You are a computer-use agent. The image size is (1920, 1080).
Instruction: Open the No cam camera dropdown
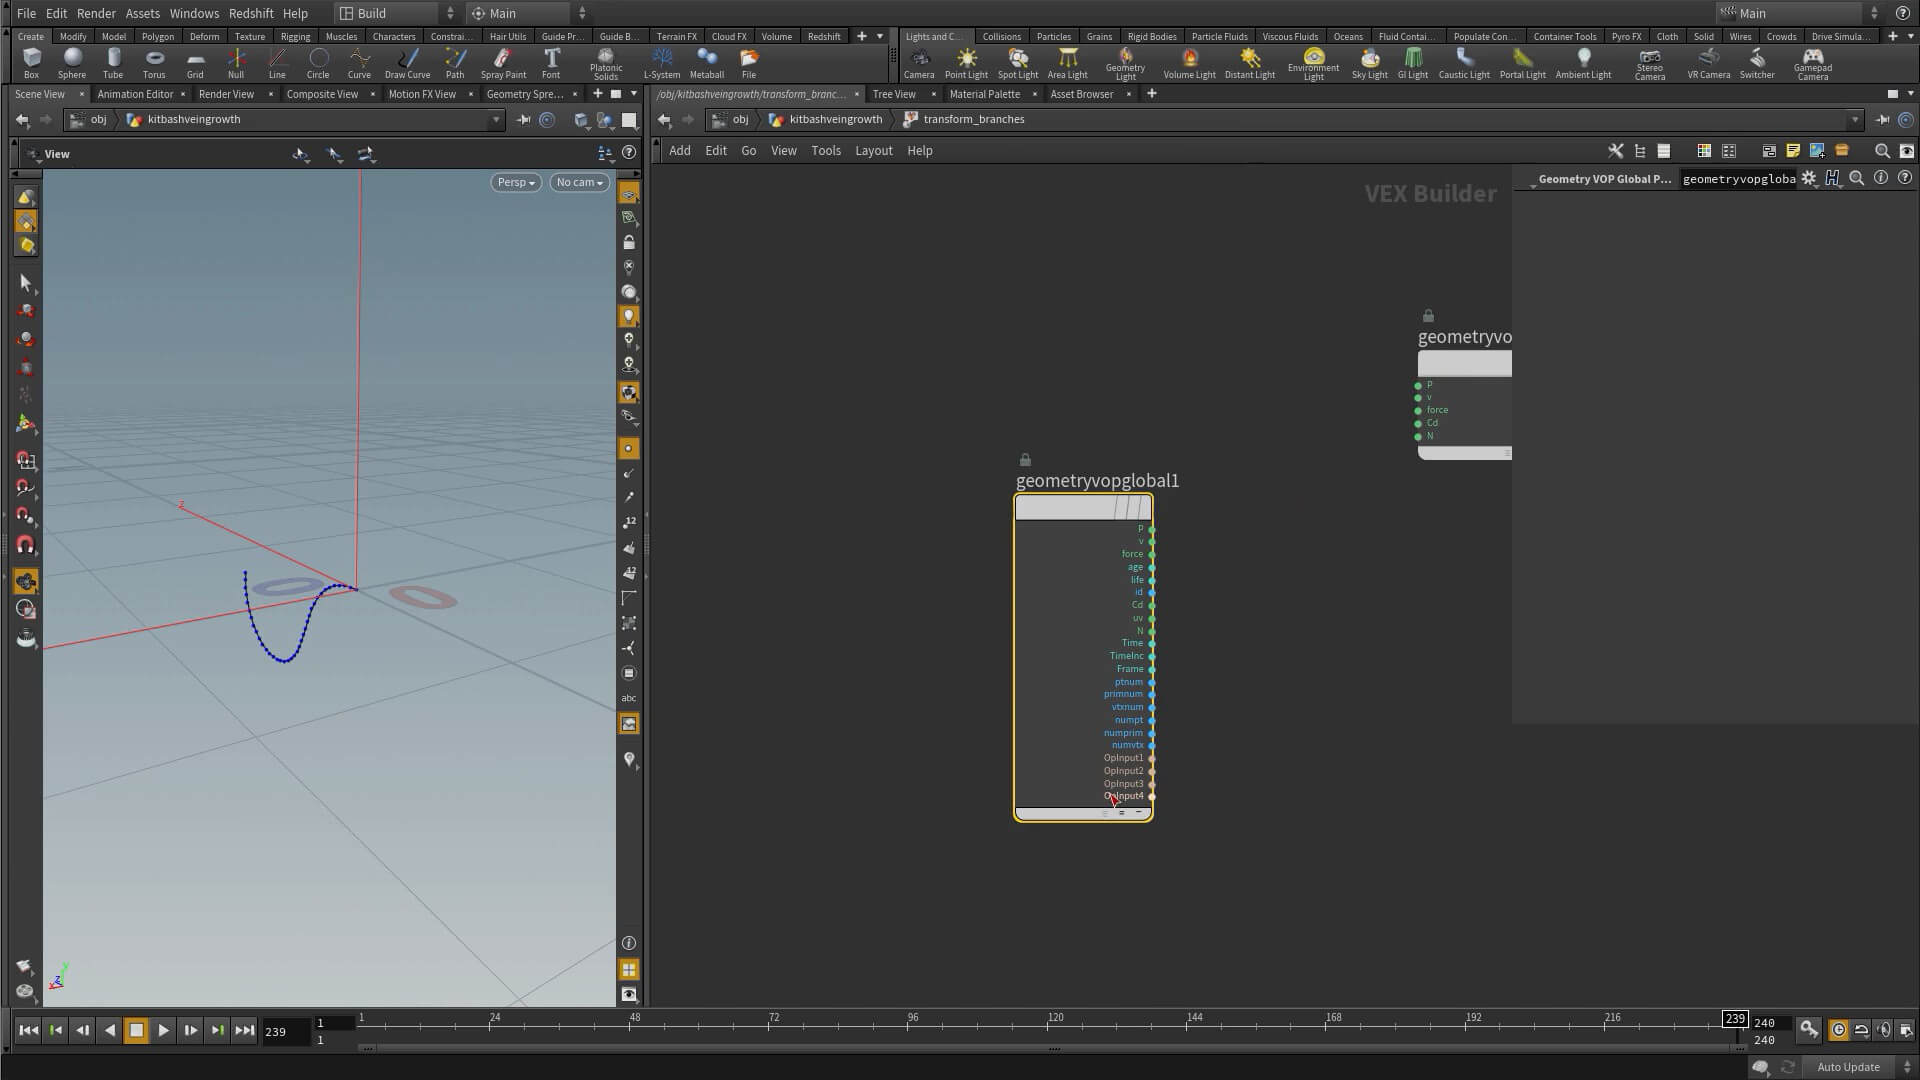[579, 182]
